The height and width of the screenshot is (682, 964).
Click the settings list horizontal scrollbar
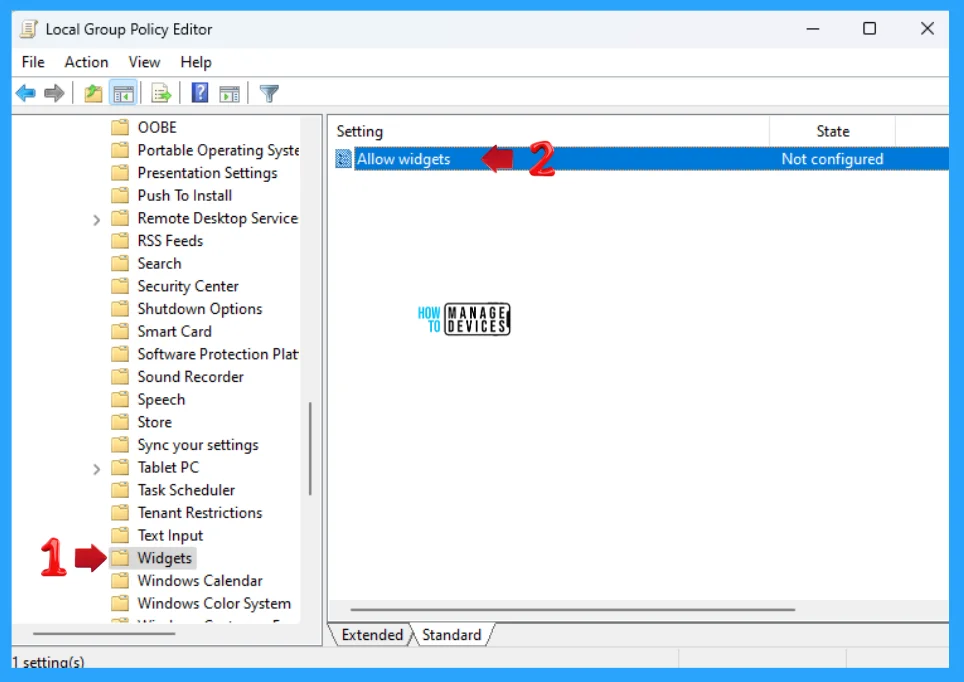(x=572, y=609)
